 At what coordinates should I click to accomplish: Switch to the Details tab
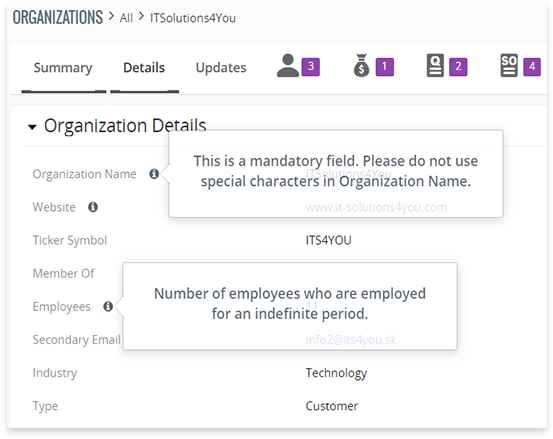click(144, 68)
